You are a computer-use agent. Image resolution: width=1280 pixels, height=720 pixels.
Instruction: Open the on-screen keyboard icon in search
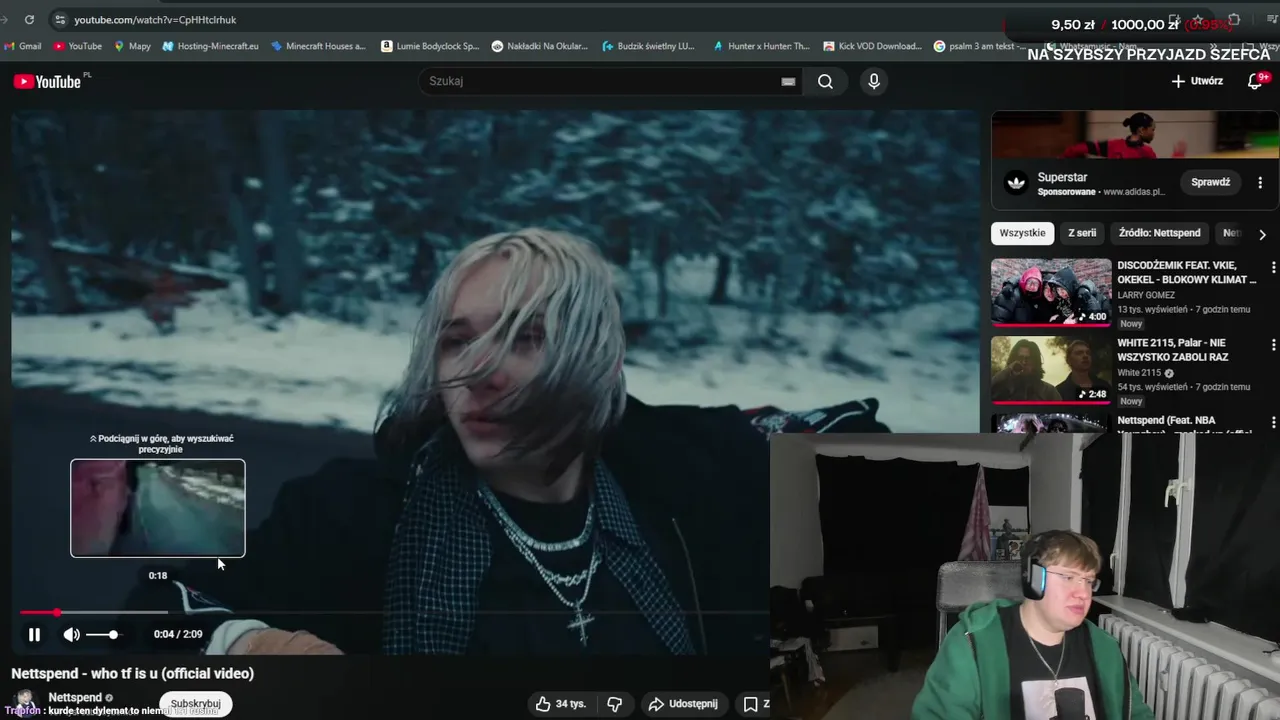(788, 82)
